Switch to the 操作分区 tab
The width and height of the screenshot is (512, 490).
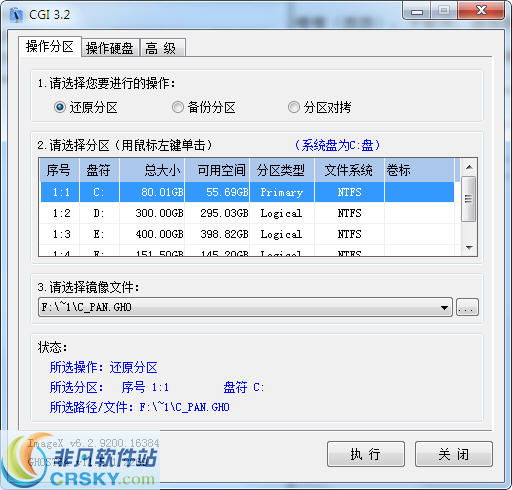pos(50,46)
